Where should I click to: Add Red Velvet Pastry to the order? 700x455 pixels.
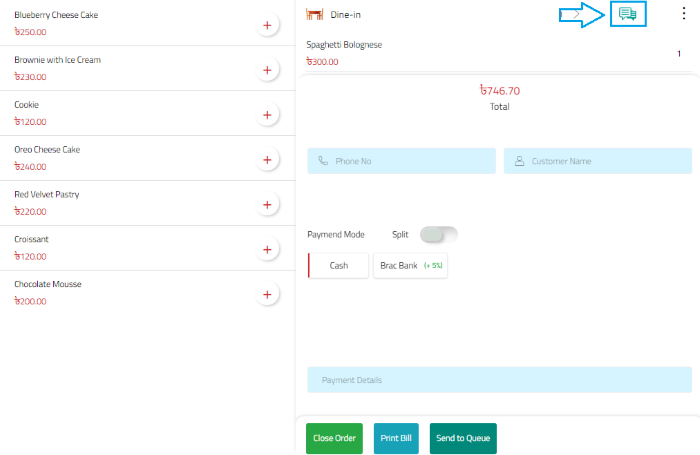point(267,205)
